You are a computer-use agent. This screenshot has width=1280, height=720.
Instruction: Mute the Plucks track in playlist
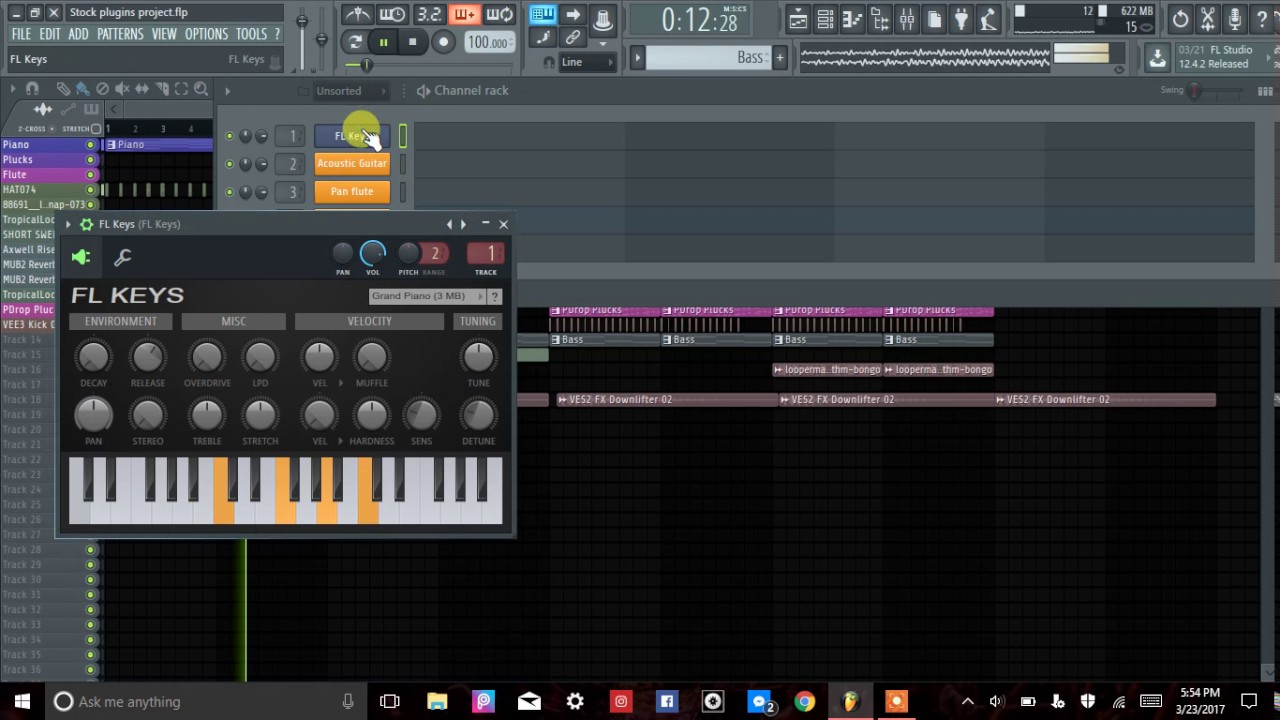pos(90,160)
